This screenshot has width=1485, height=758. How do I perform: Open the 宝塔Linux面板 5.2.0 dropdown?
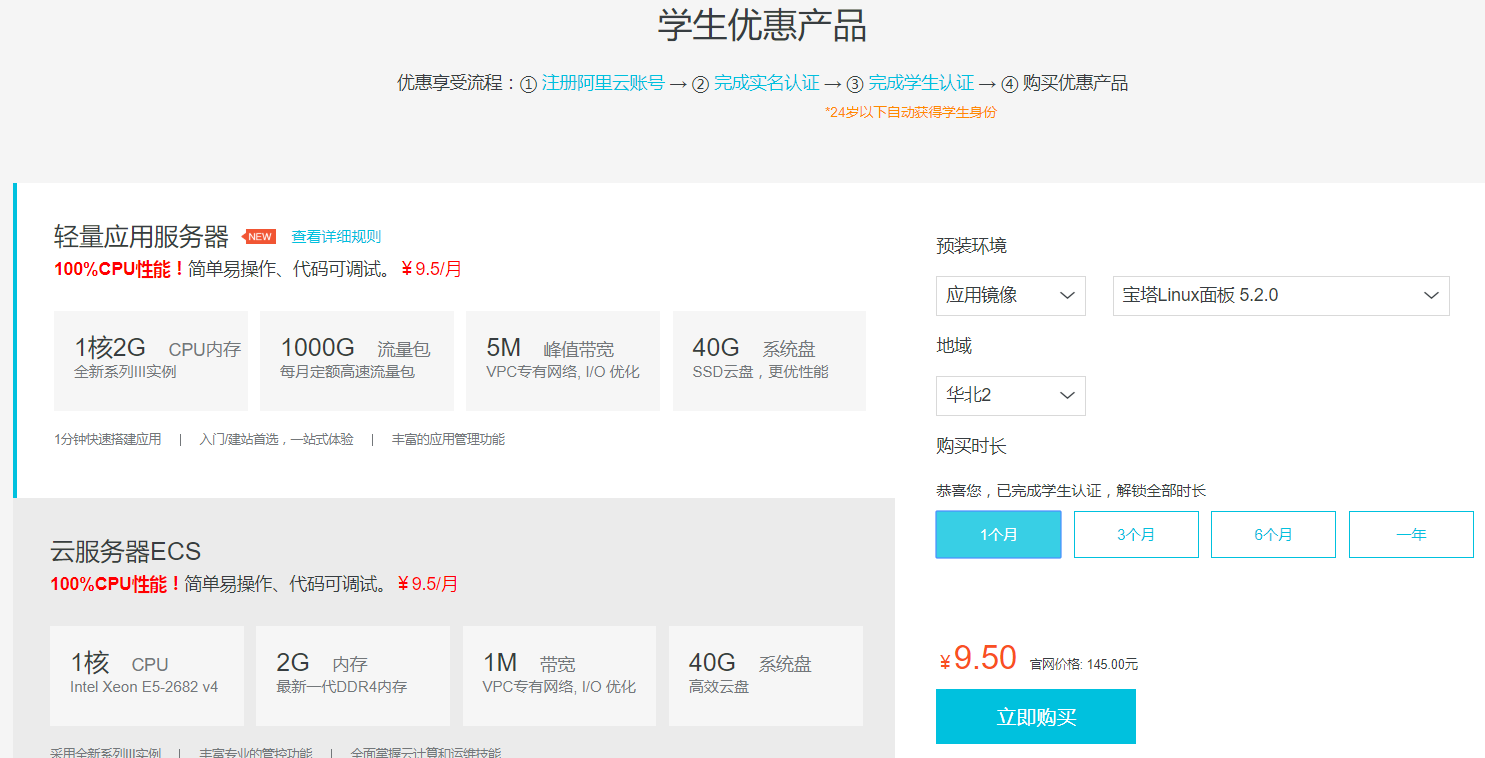[1281, 296]
